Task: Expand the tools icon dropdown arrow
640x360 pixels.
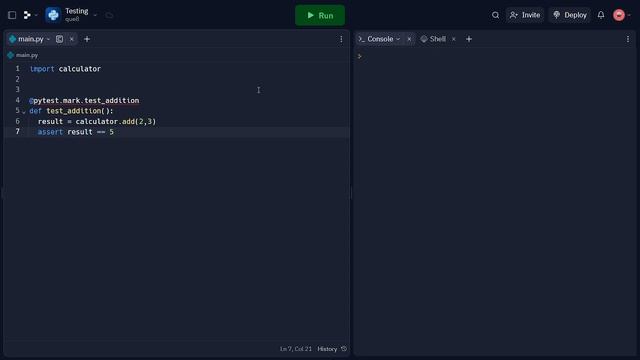Action: tap(36, 15)
